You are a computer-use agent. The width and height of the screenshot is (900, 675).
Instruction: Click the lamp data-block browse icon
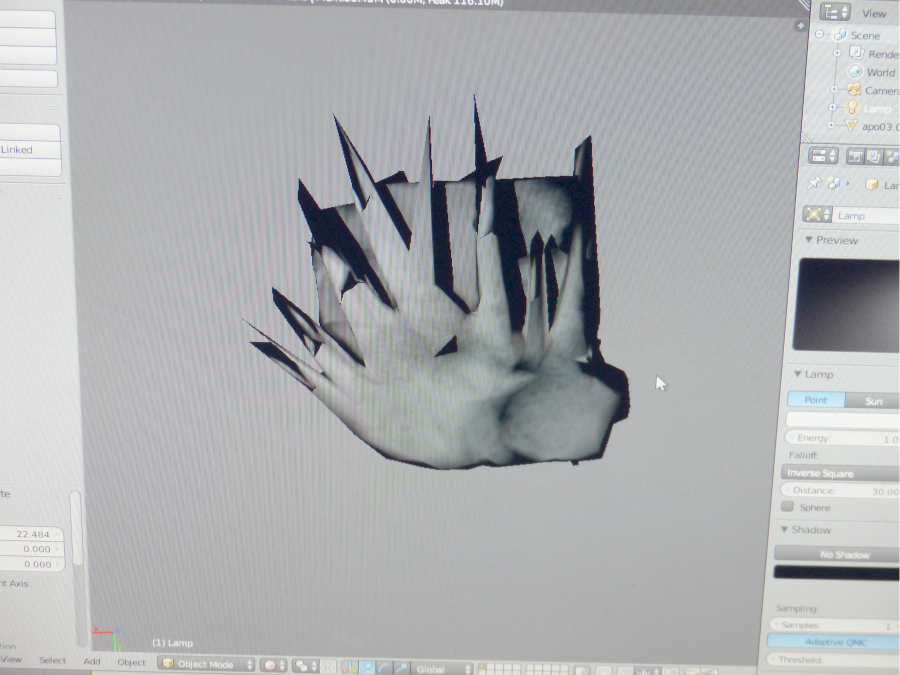pyautogui.click(x=818, y=215)
